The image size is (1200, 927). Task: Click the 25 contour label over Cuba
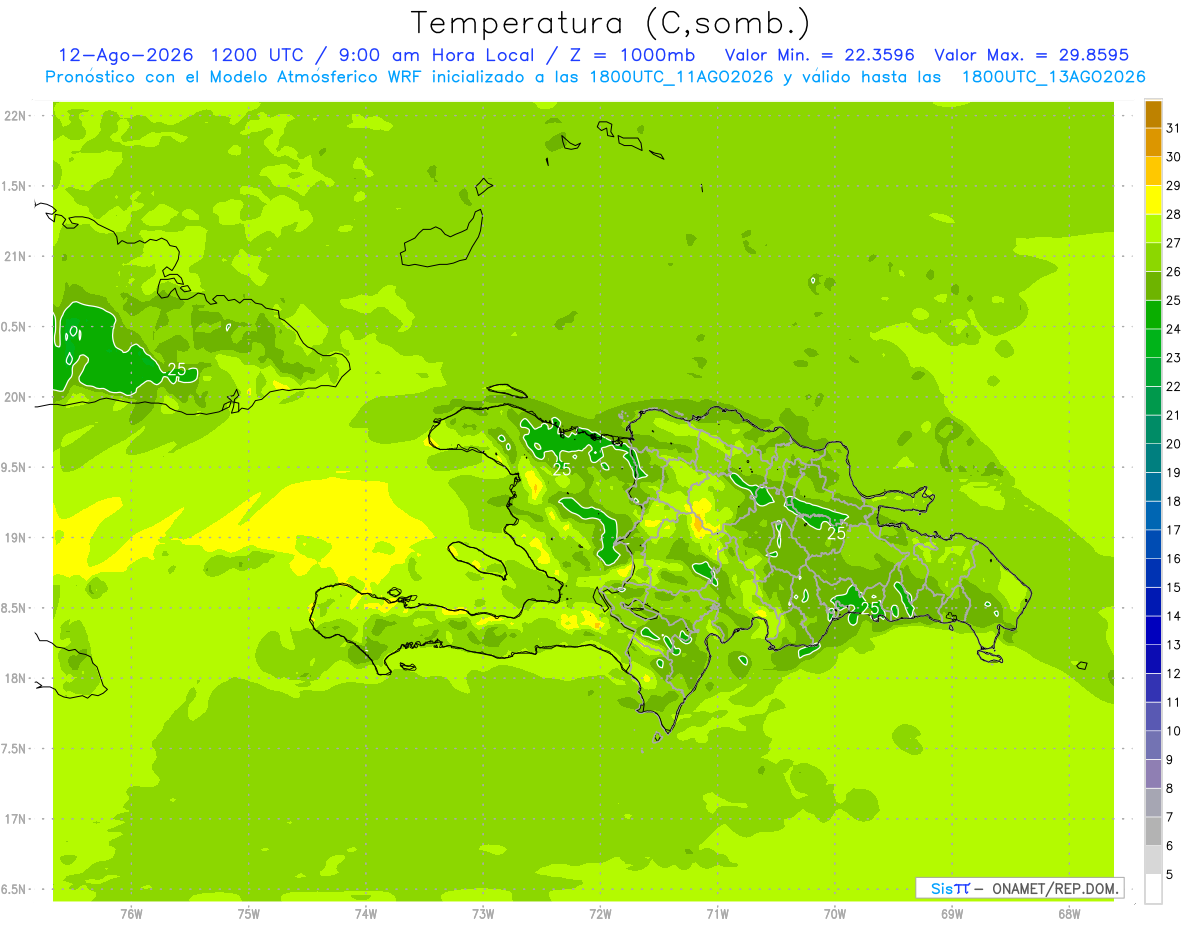[x=177, y=370]
